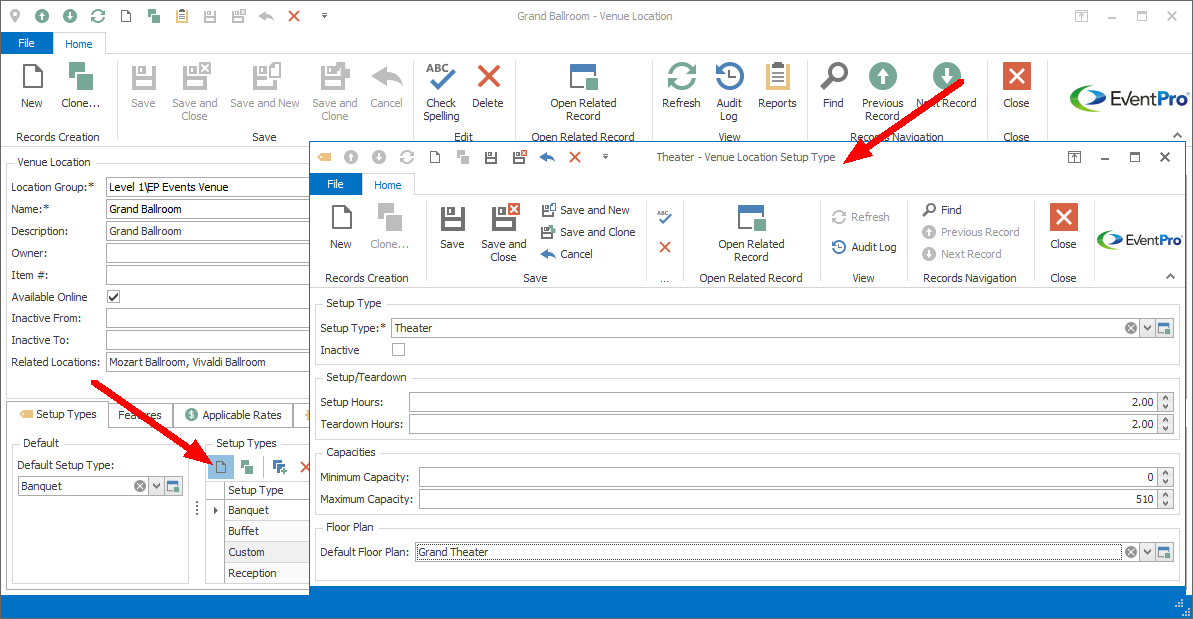The height and width of the screenshot is (619, 1193).
Task: Collapse Grand Ballroom window ribbon chevron
Action: click(x=1177, y=135)
